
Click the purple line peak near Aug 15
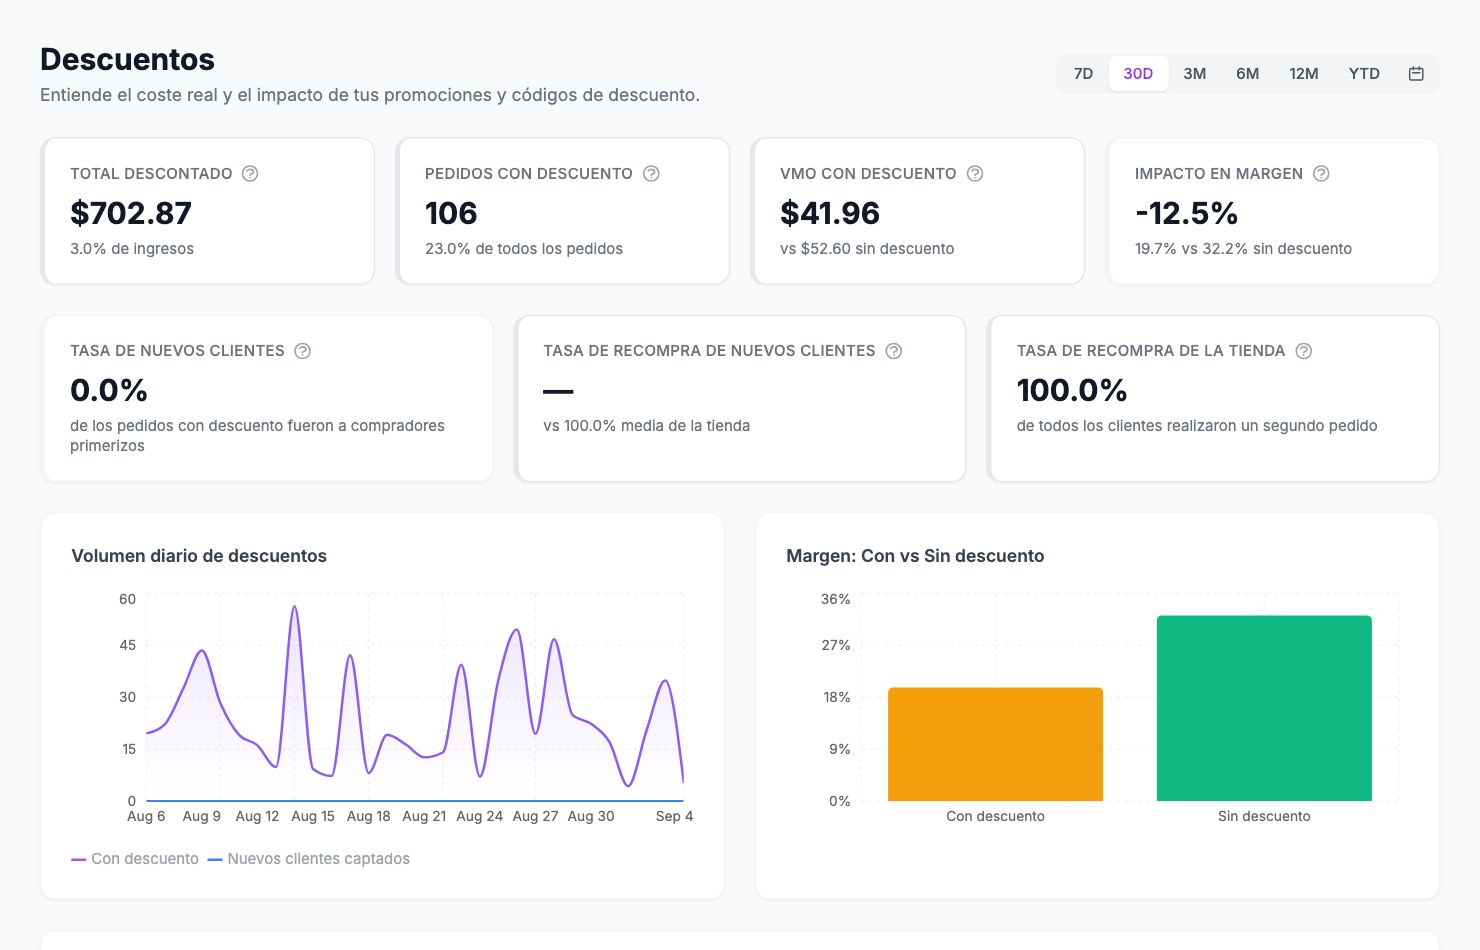click(294, 607)
